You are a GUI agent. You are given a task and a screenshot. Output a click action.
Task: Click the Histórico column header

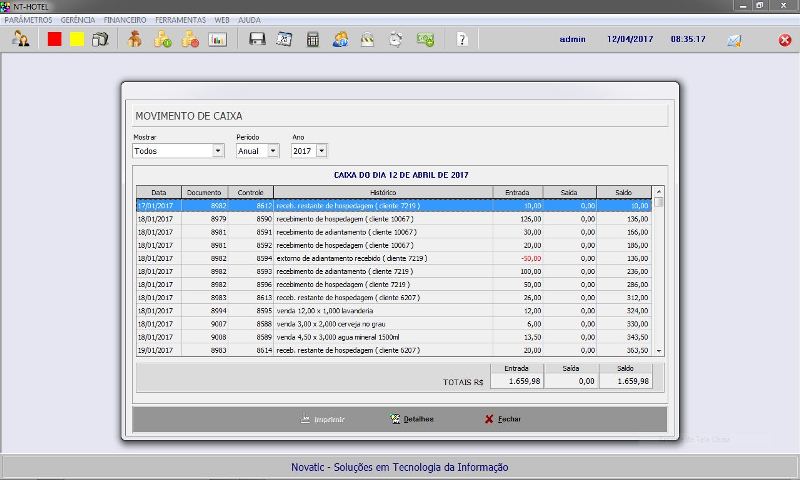(x=383, y=192)
